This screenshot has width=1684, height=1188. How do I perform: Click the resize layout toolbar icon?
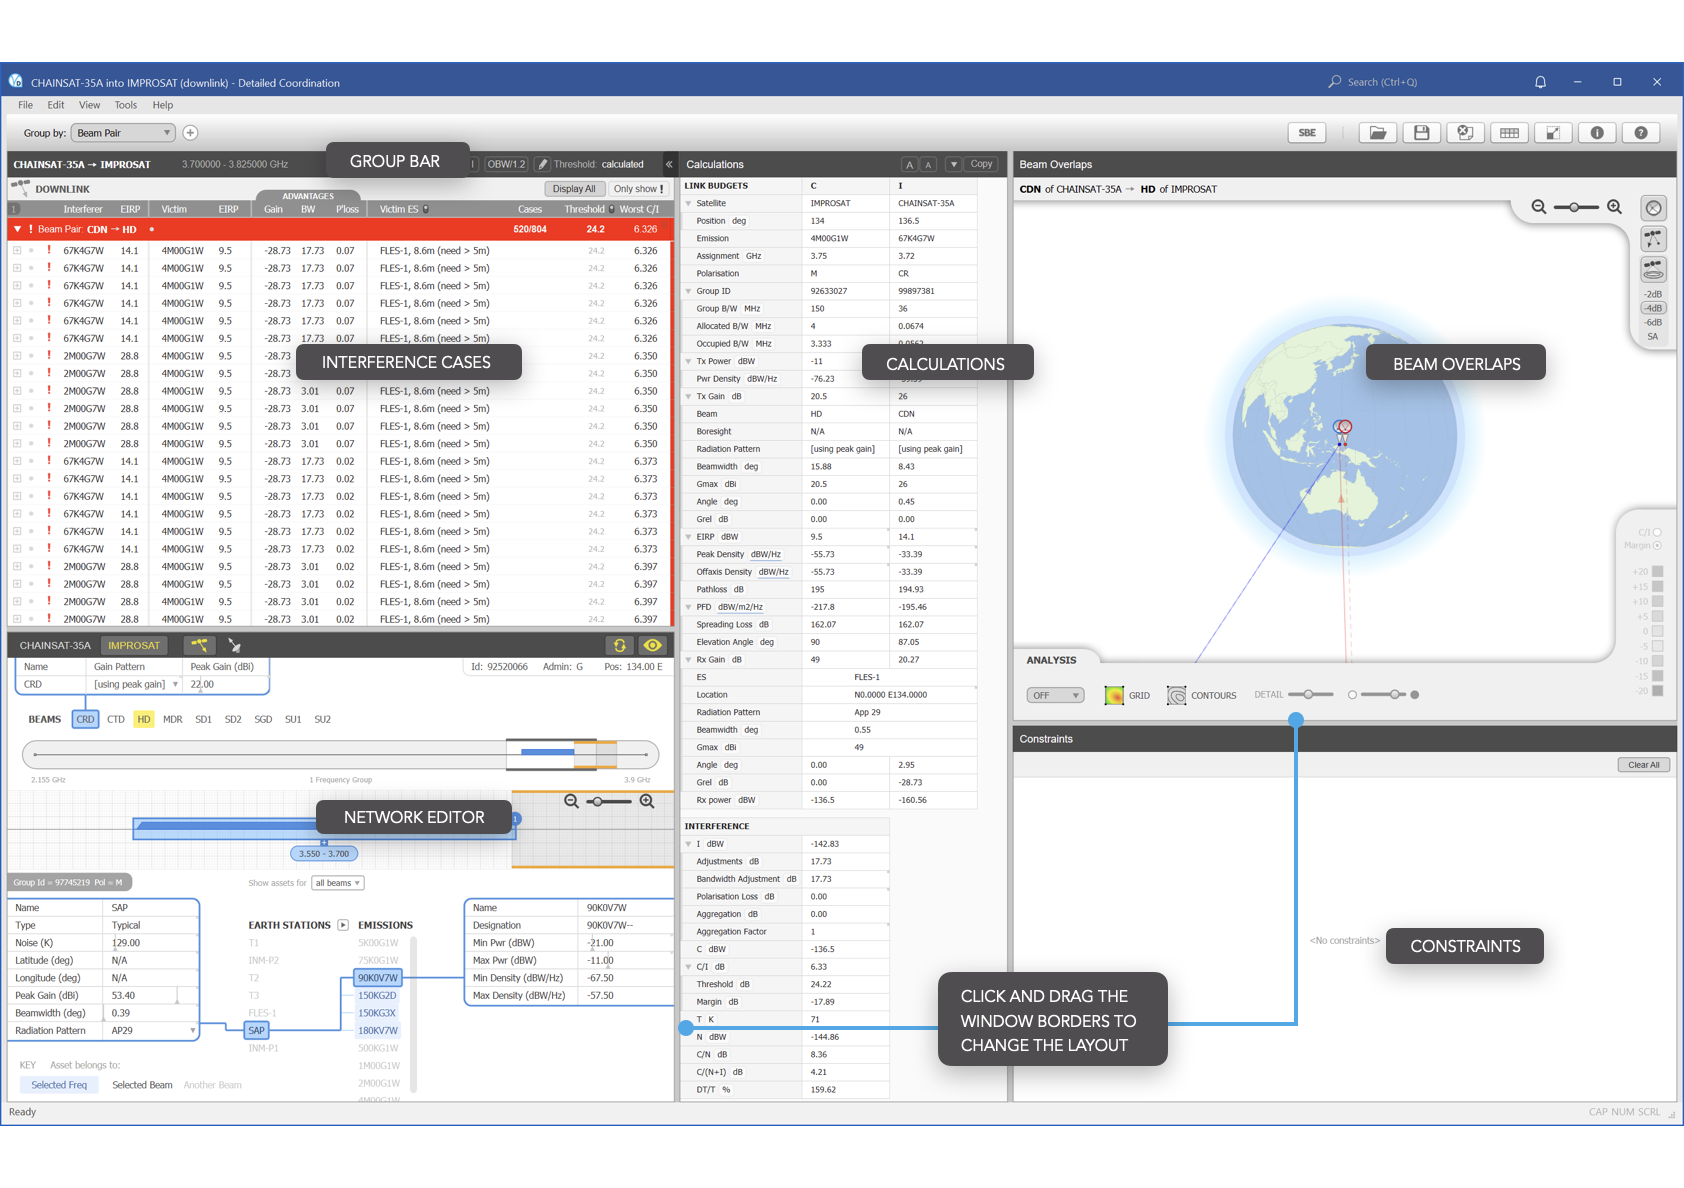click(1553, 133)
